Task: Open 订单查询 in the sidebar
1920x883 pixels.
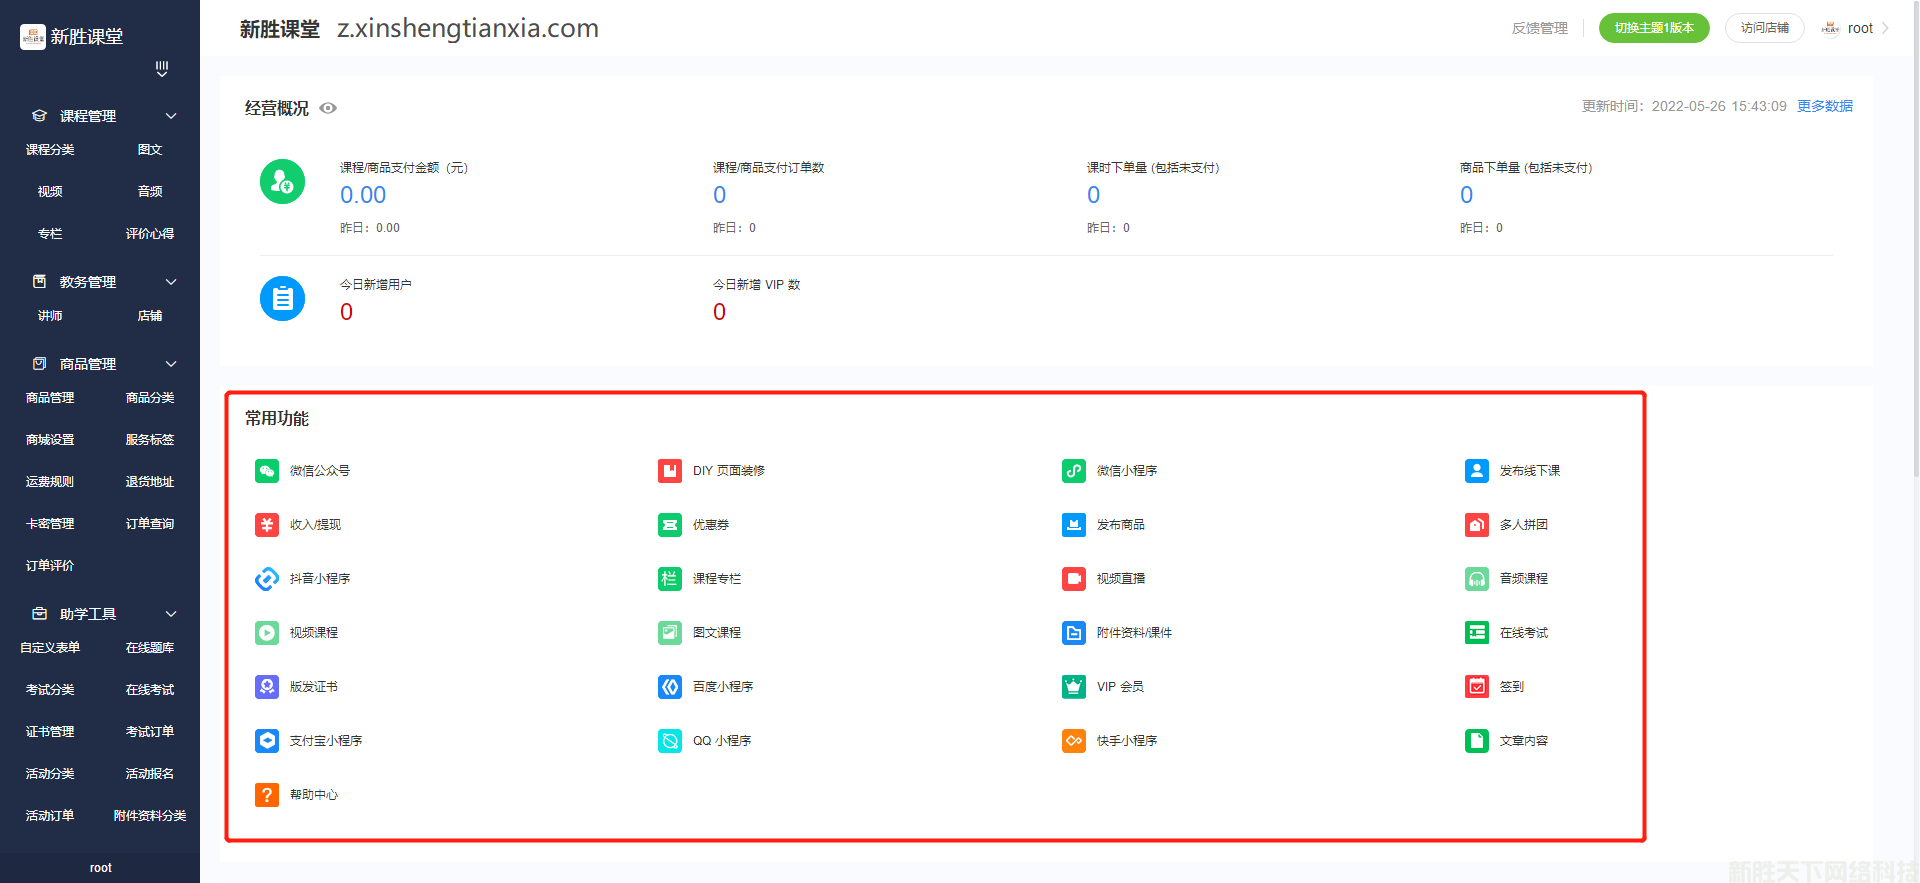Action: pyautogui.click(x=150, y=524)
